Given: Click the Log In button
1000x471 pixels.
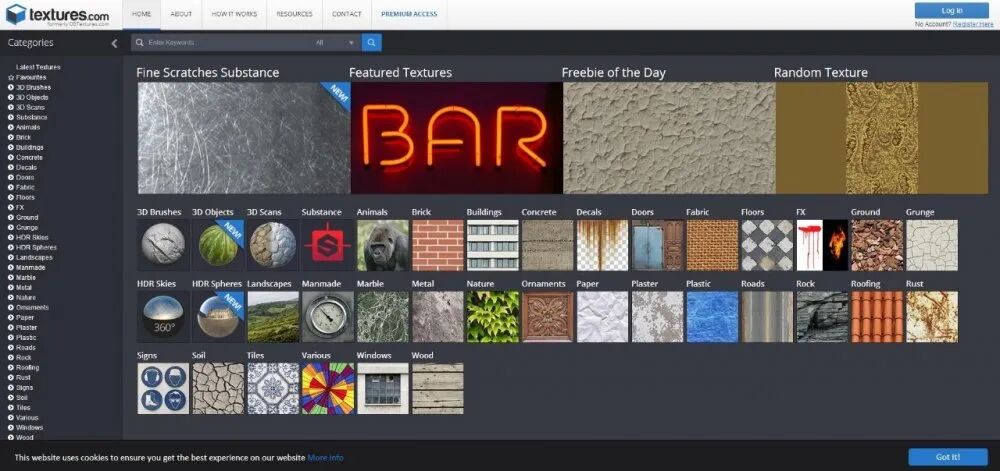Looking at the screenshot, I should [952, 11].
